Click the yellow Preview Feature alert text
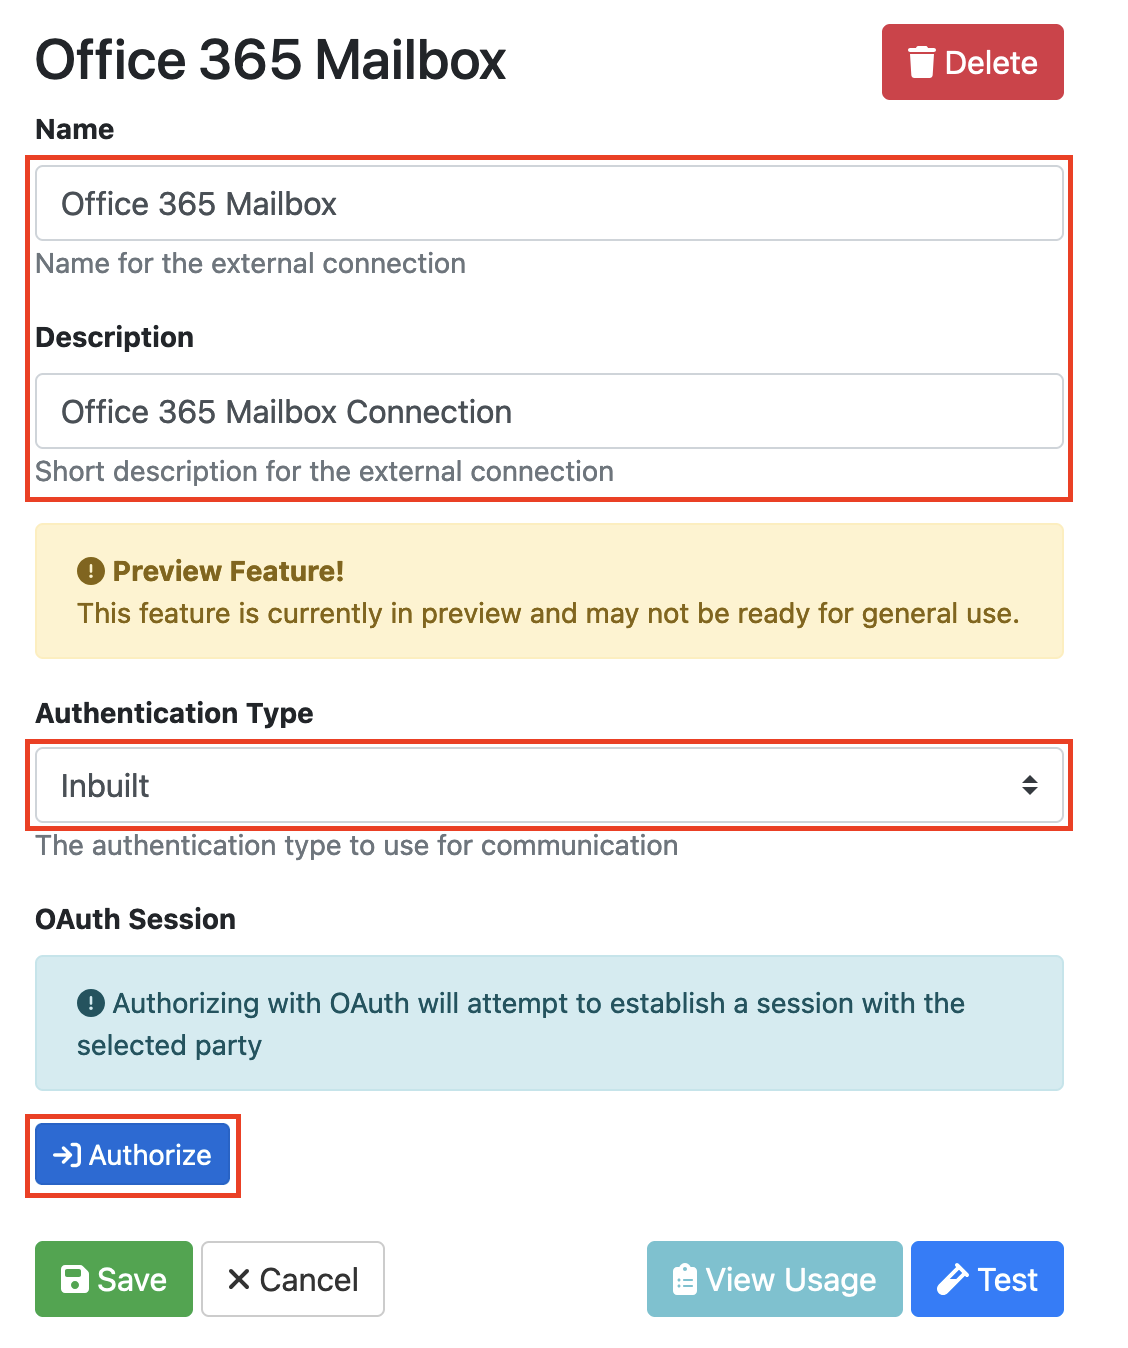The image size is (1128, 1348). [548, 613]
